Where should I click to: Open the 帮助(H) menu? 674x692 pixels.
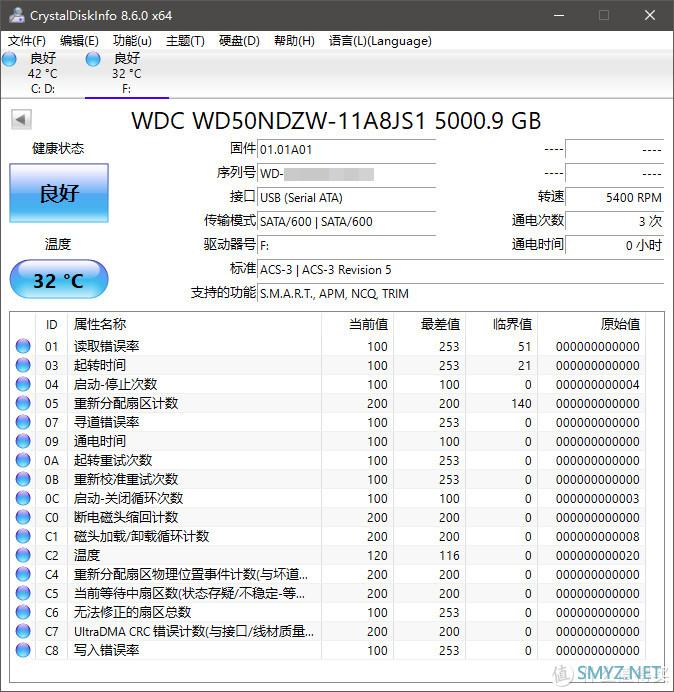click(294, 41)
